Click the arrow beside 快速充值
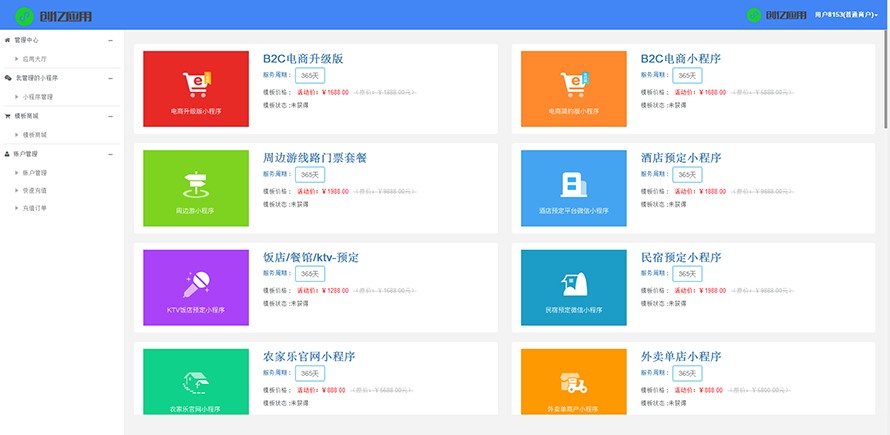This screenshot has height=435, width=890. tap(16, 191)
